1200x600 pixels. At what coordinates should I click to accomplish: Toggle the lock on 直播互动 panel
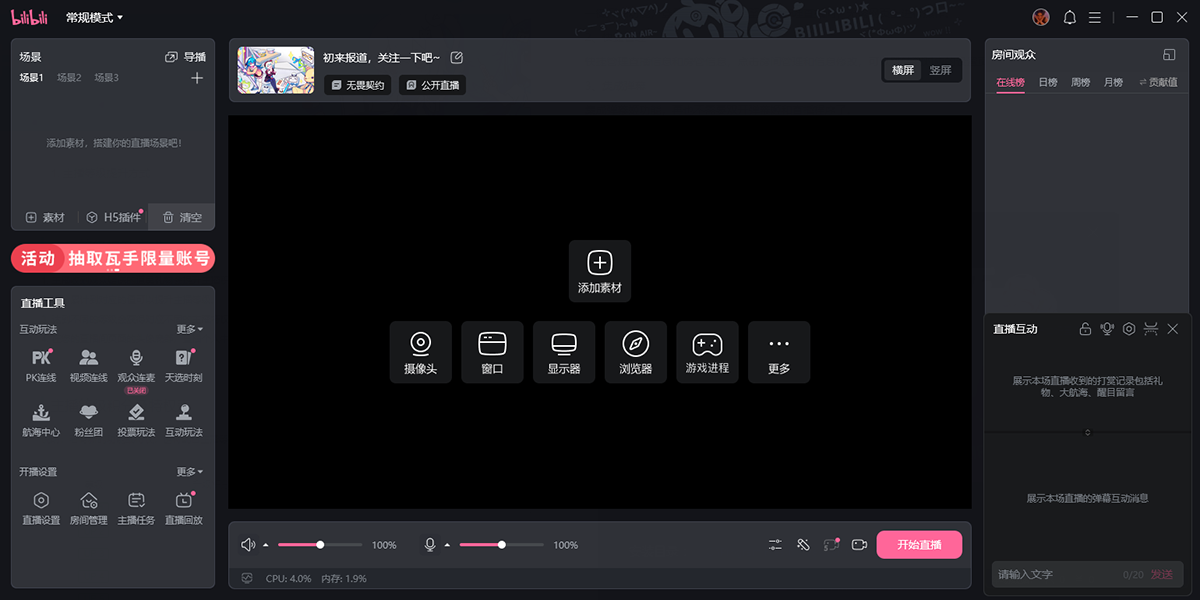pos(1085,329)
